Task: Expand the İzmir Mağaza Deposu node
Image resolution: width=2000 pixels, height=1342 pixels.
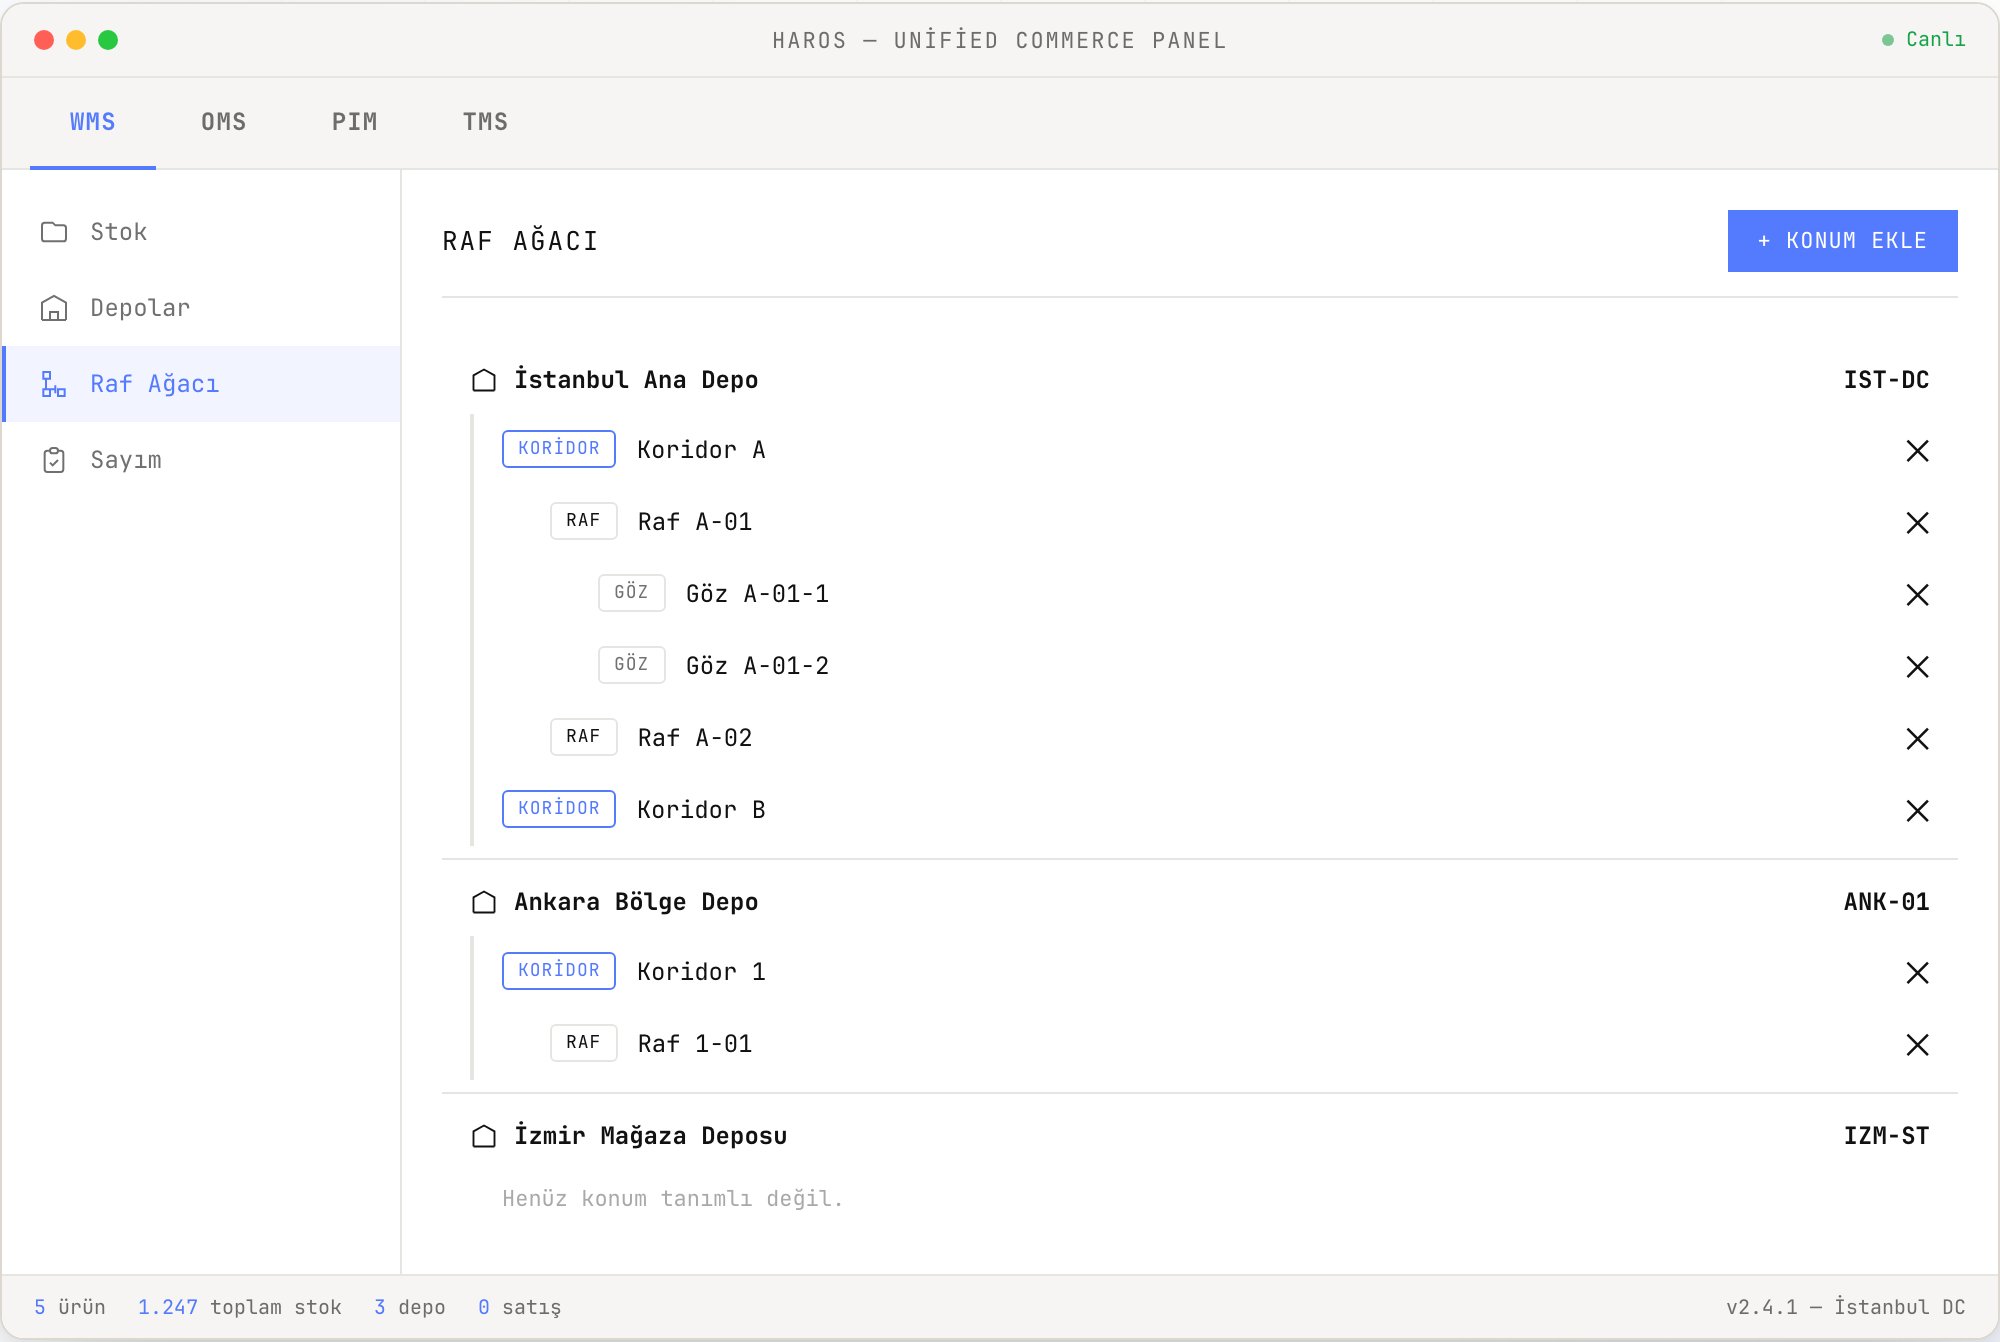Action: [1200, 1136]
